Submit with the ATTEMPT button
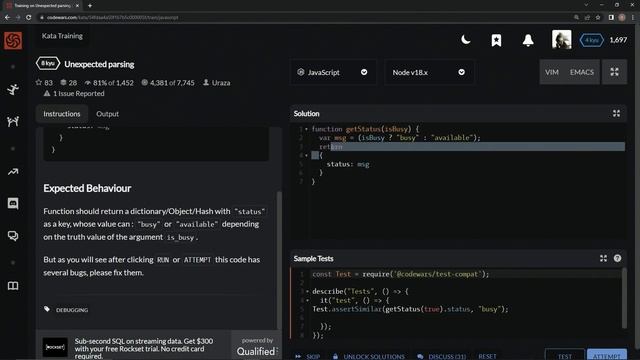 pyautogui.click(x=607, y=355)
